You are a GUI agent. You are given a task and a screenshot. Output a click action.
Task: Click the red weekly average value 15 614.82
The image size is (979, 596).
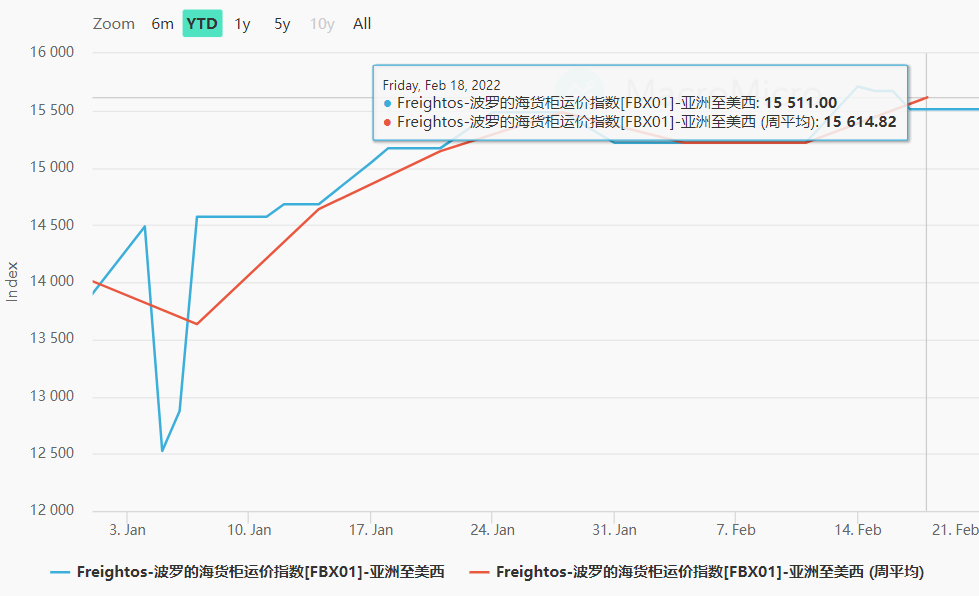coord(862,121)
